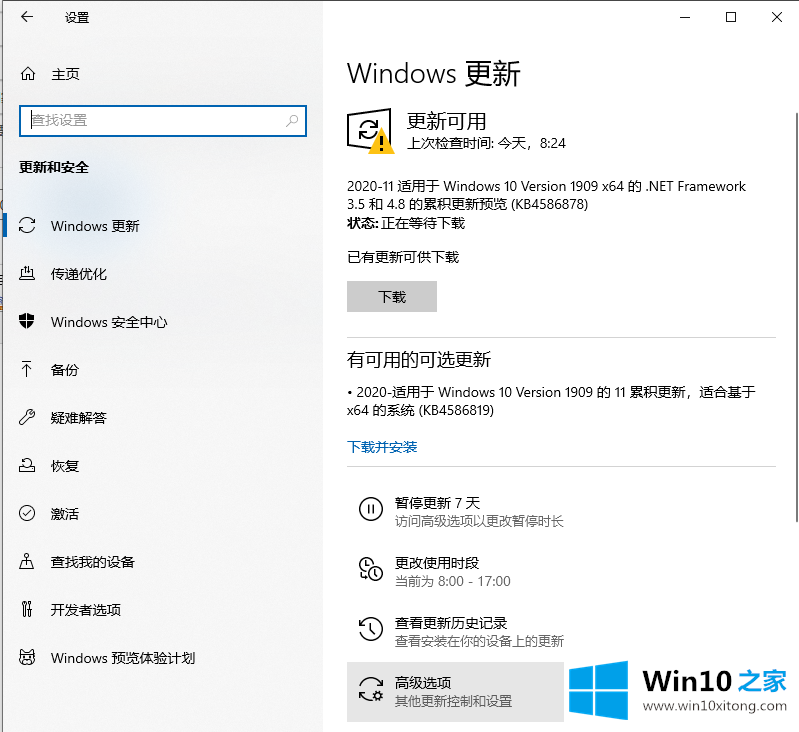
Task: Click the 开发者选项 tools icon
Action: 26,609
